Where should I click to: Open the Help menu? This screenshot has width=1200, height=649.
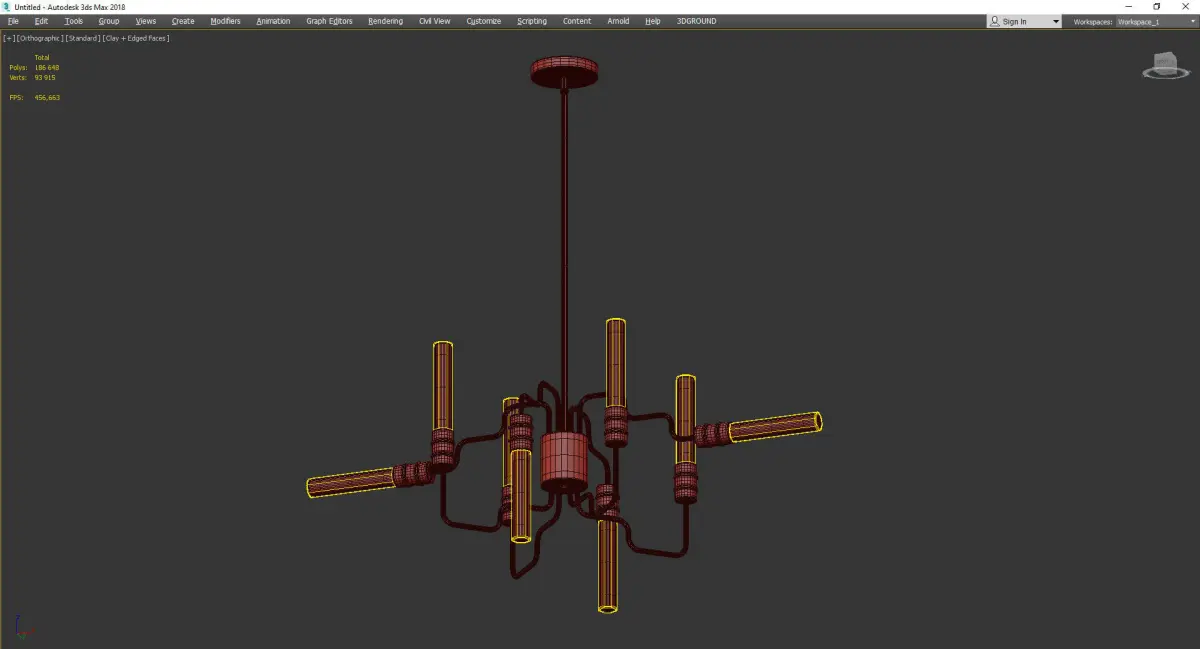coord(653,21)
